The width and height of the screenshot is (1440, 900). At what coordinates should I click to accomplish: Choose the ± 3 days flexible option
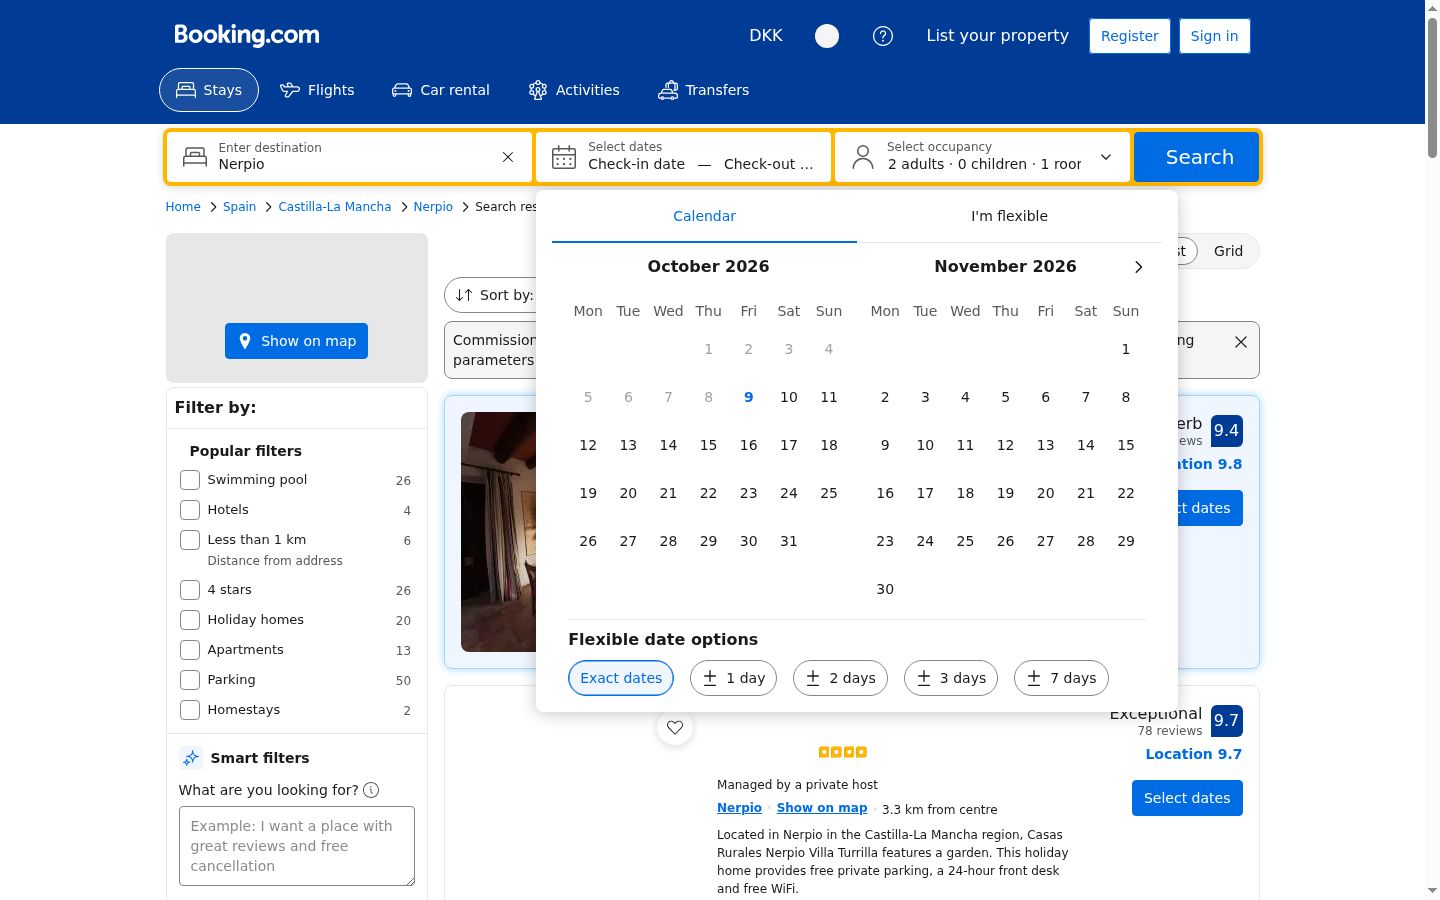pos(951,678)
